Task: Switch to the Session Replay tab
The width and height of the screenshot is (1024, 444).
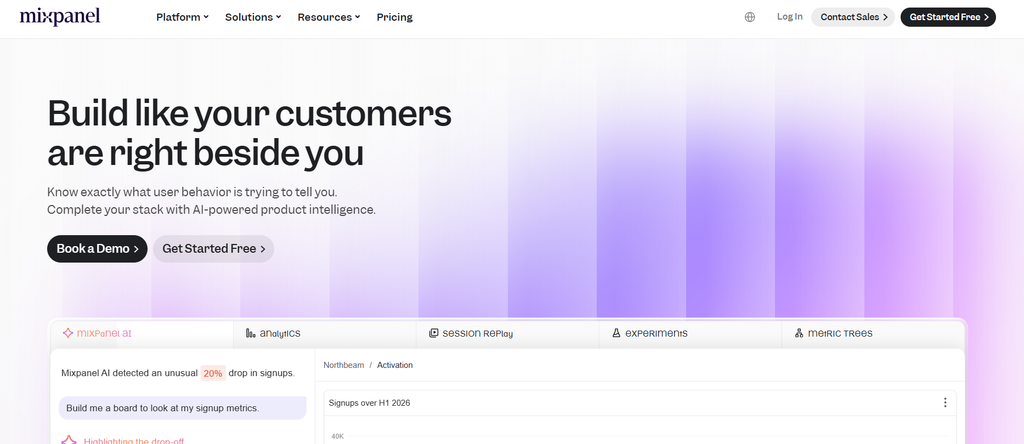Action: click(x=507, y=333)
